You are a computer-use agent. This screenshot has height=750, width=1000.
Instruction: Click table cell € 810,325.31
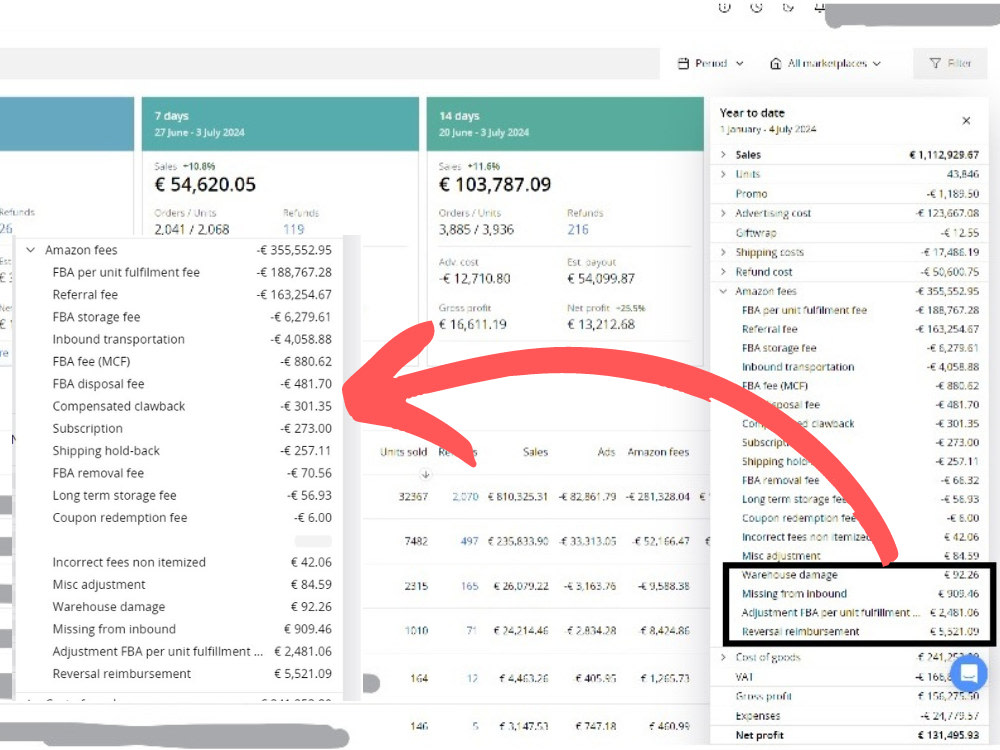518,496
